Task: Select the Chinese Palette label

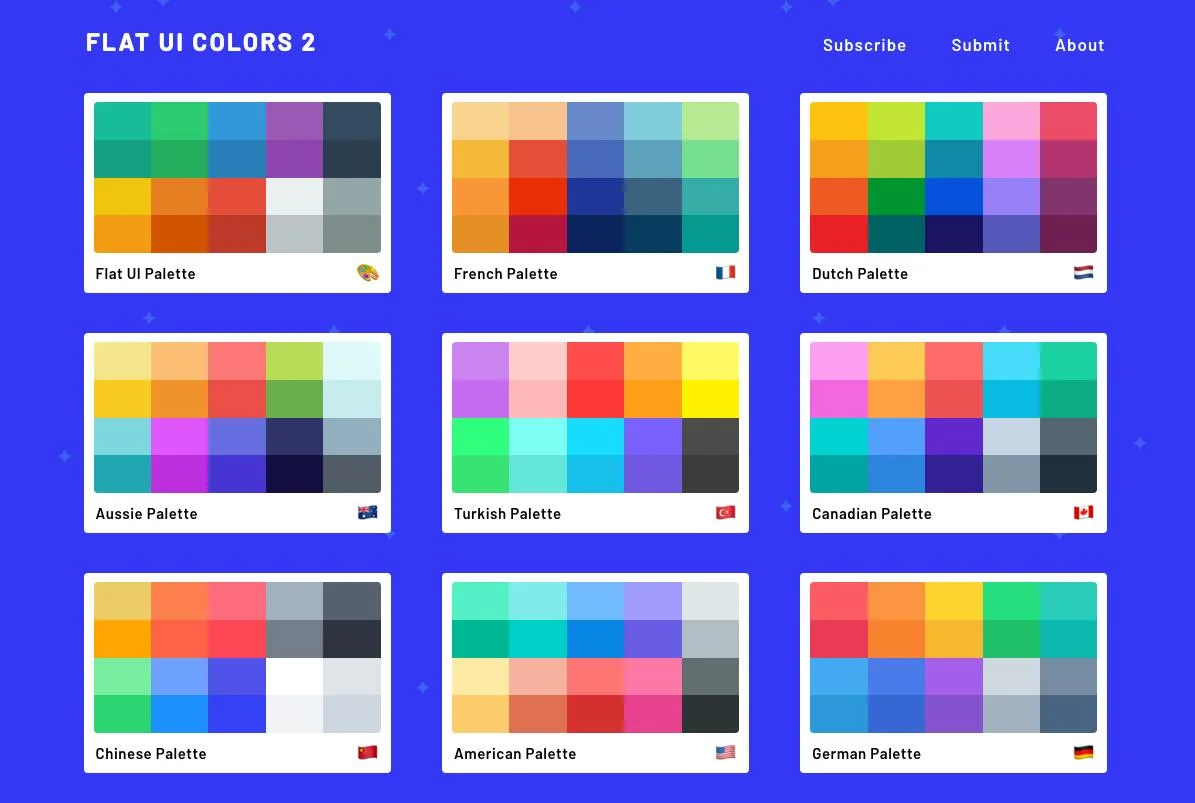Action: click(151, 753)
